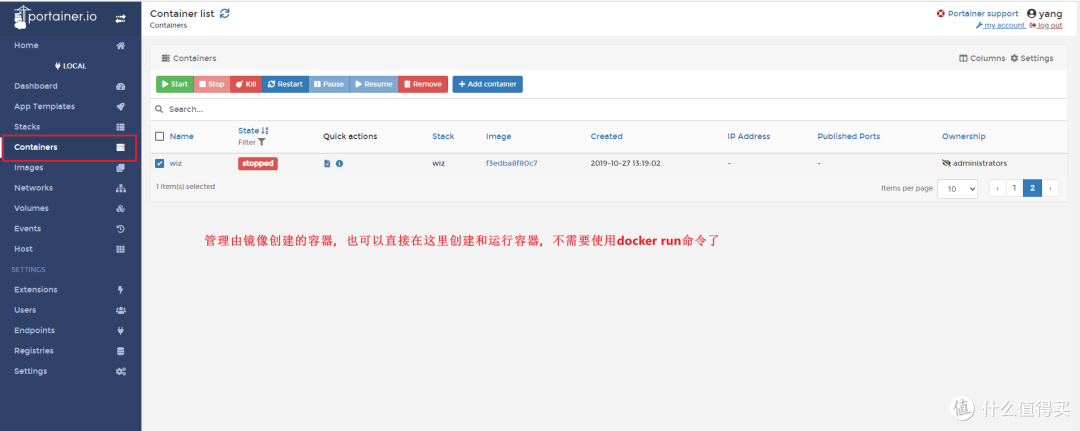Click Portainer support icon link

tap(940, 13)
